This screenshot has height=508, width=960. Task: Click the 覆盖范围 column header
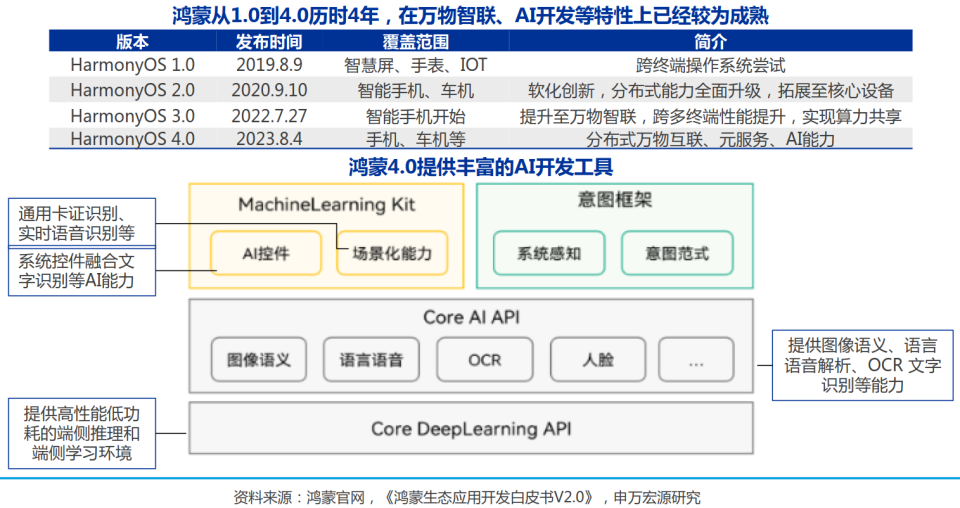coord(416,42)
